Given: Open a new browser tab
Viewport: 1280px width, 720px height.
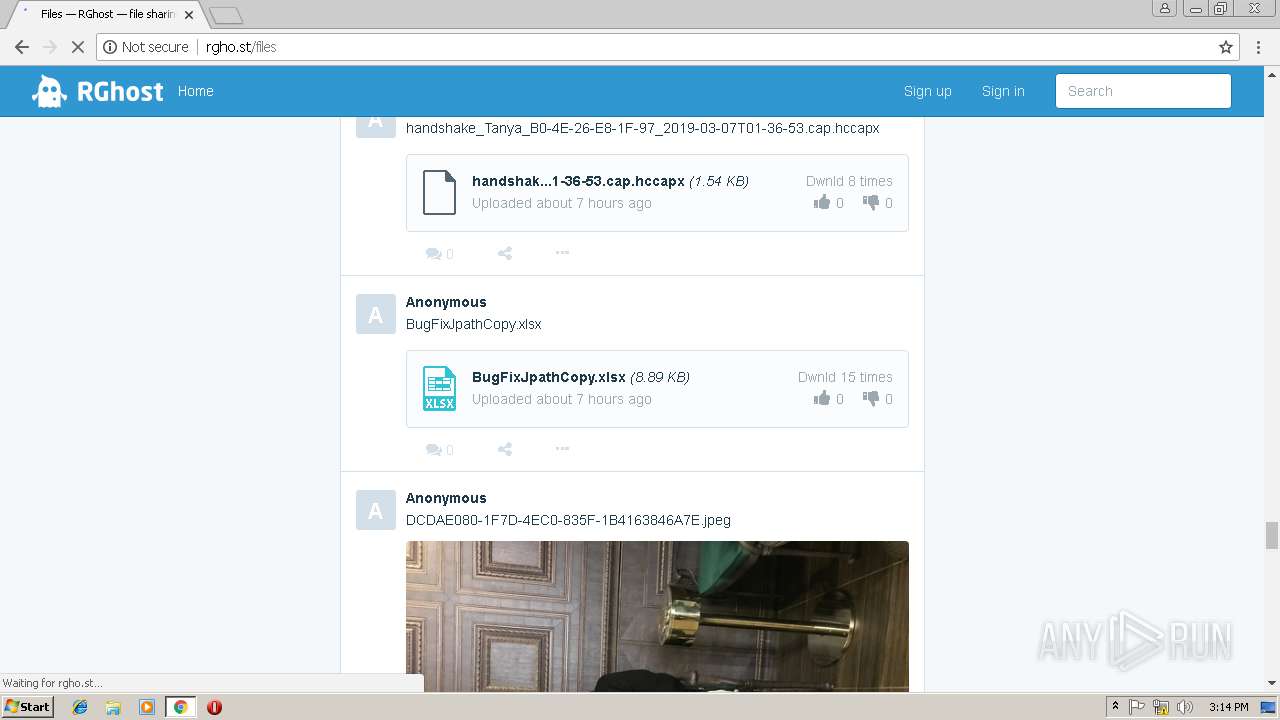Looking at the screenshot, I should [x=226, y=15].
